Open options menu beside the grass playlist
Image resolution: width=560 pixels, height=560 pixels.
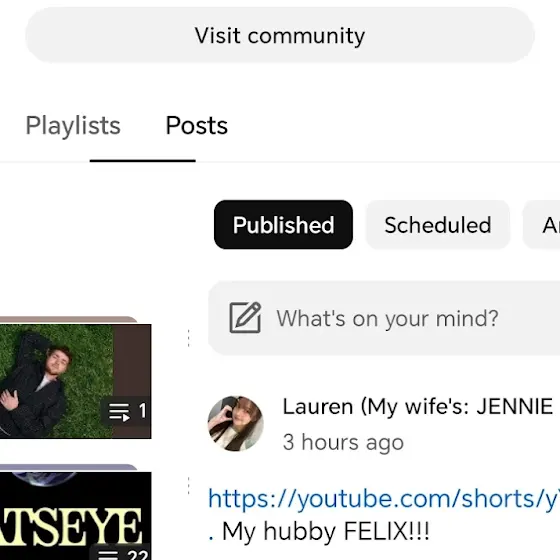[x=189, y=338]
